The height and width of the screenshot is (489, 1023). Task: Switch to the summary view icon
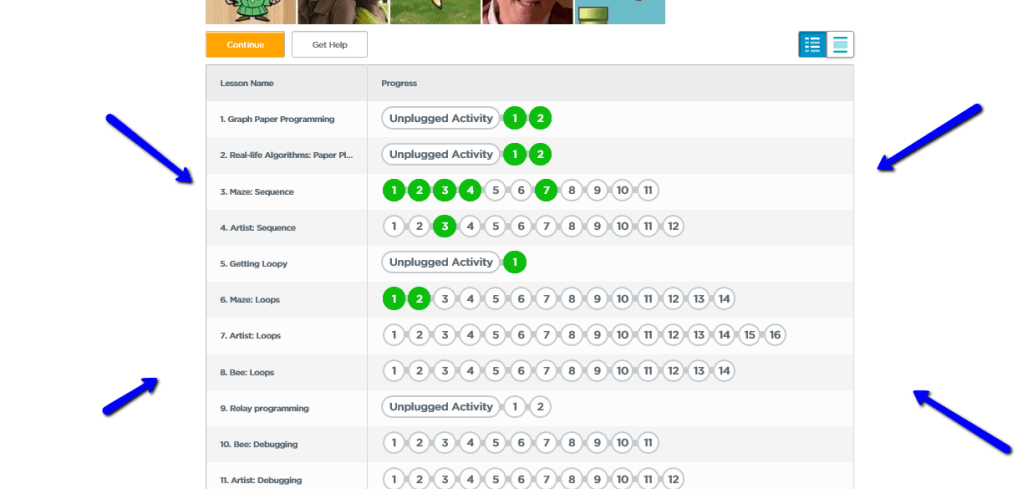(x=840, y=44)
